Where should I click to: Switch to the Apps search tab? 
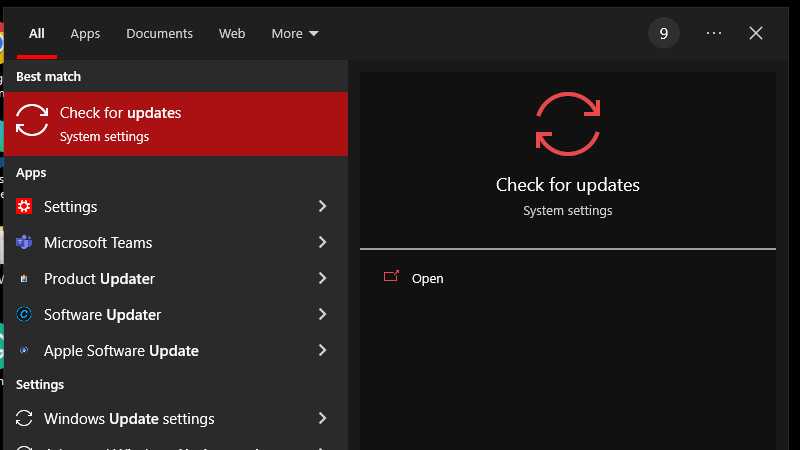tap(85, 34)
